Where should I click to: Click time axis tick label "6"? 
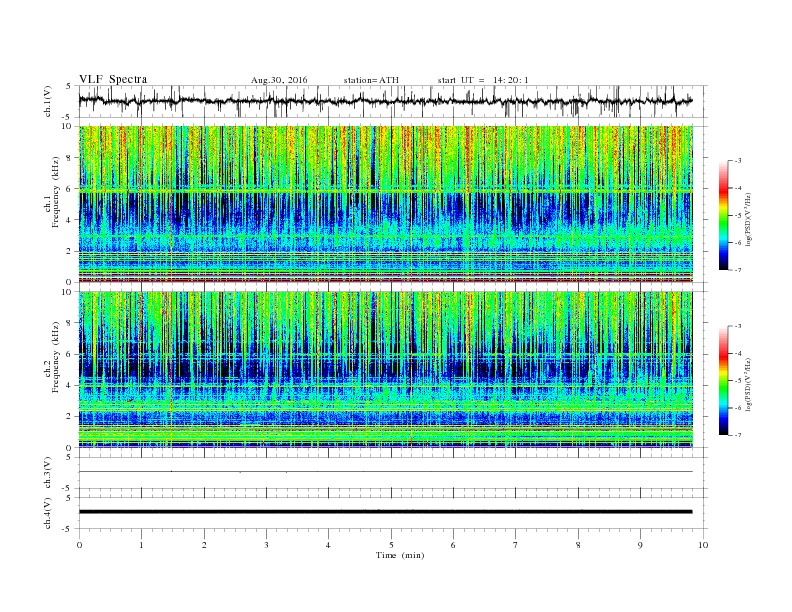pos(453,545)
